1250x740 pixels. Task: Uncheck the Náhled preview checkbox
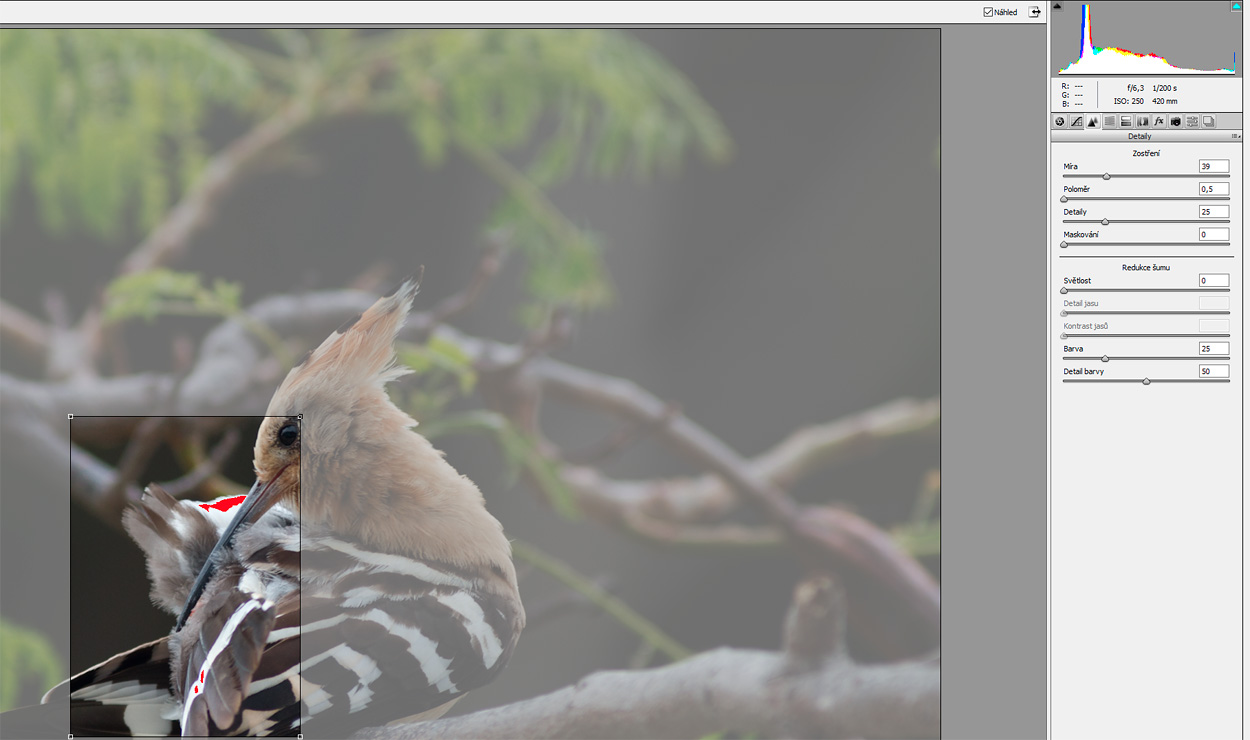click(x=988, y=12)
